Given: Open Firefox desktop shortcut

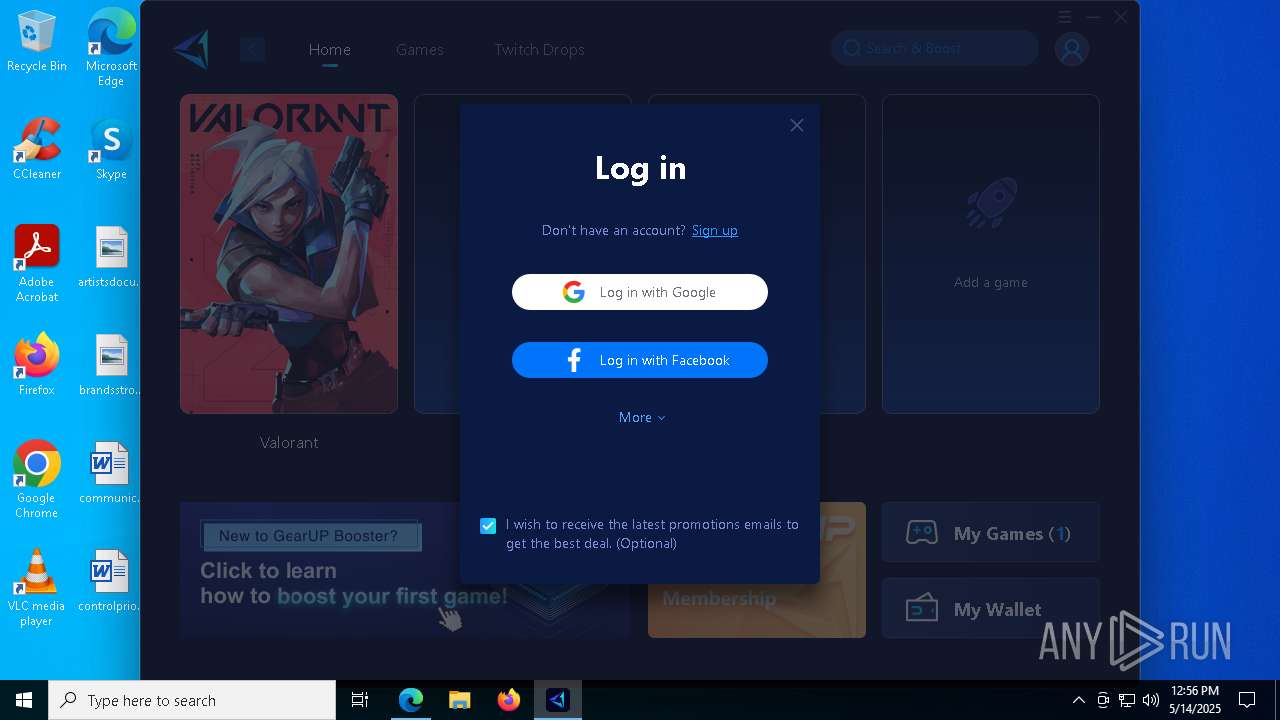Looking at the screenshot, I should coord(37,365).
